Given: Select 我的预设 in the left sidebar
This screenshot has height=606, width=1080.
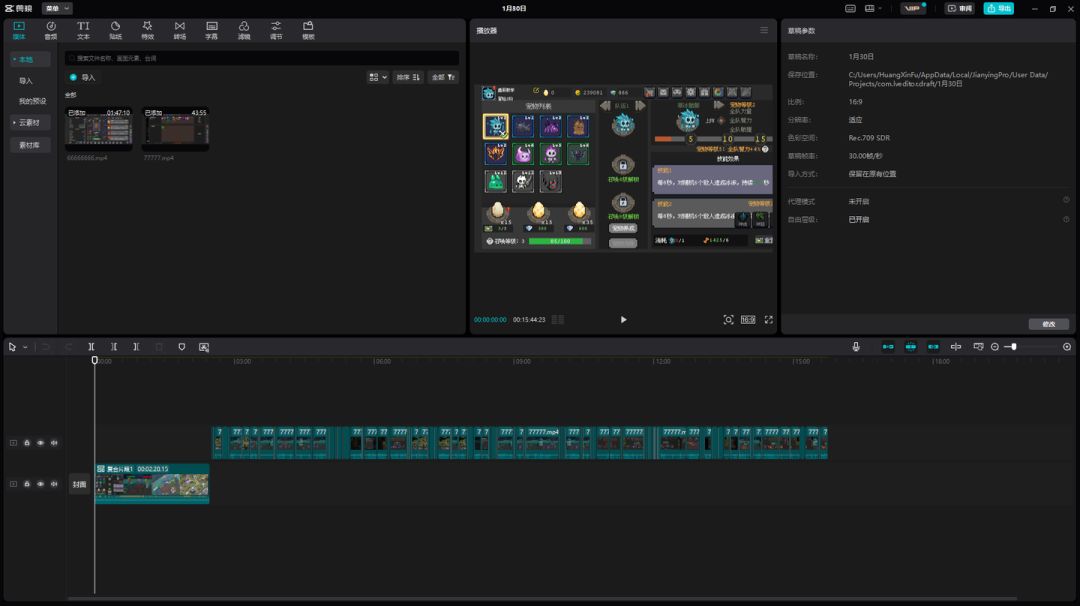Looking at the screenshot, I should tap(32, 101).
